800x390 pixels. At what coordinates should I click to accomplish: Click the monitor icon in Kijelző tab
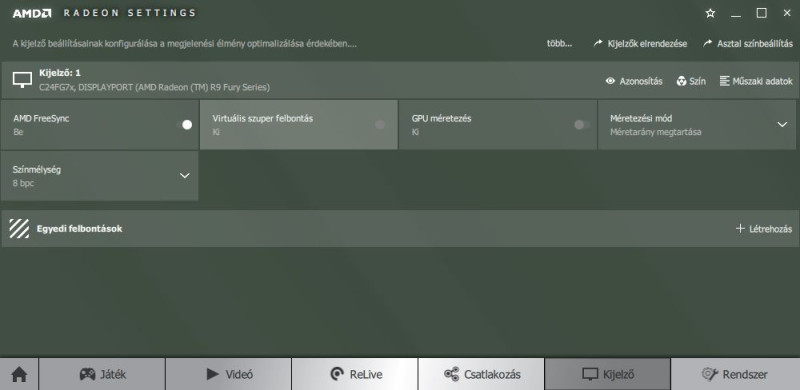[x=590, y=374]
